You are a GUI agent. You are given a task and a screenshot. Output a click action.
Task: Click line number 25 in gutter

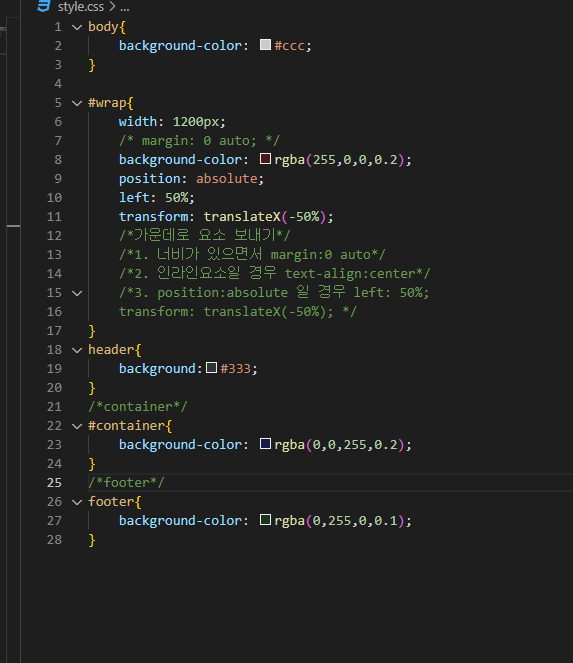(x=54, y=483)
